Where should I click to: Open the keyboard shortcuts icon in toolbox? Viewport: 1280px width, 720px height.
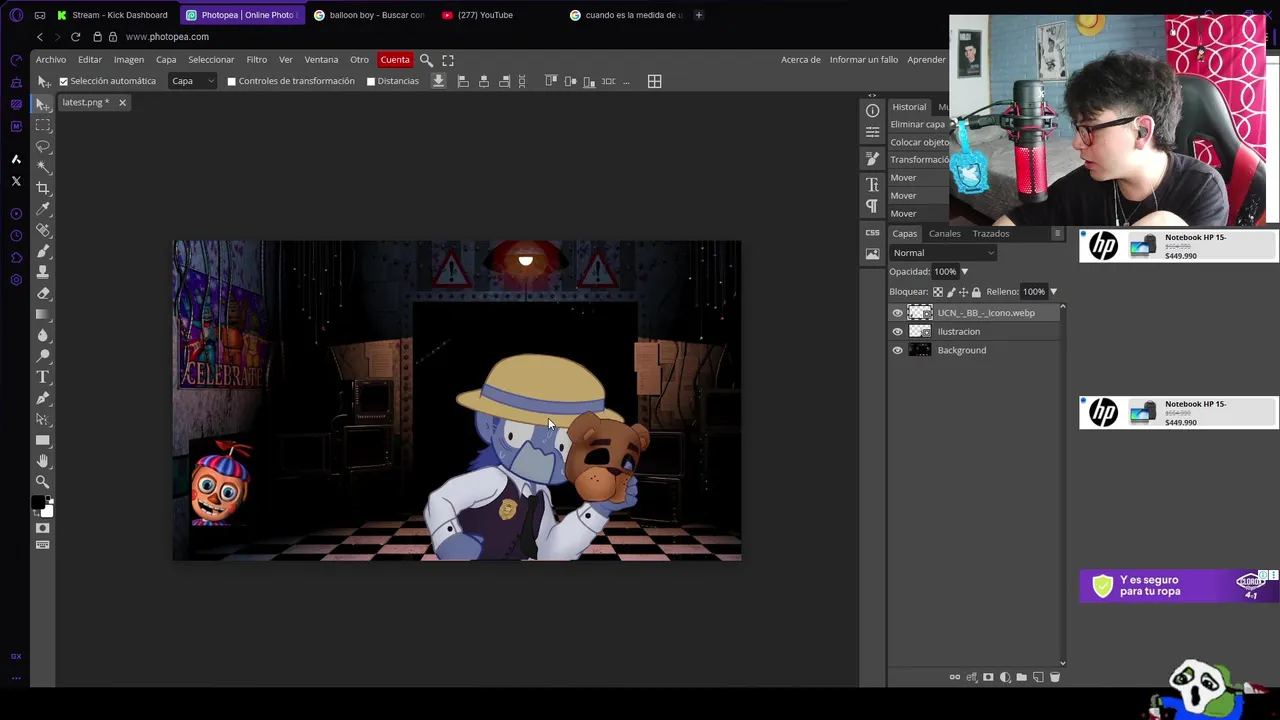pos(43,545)
